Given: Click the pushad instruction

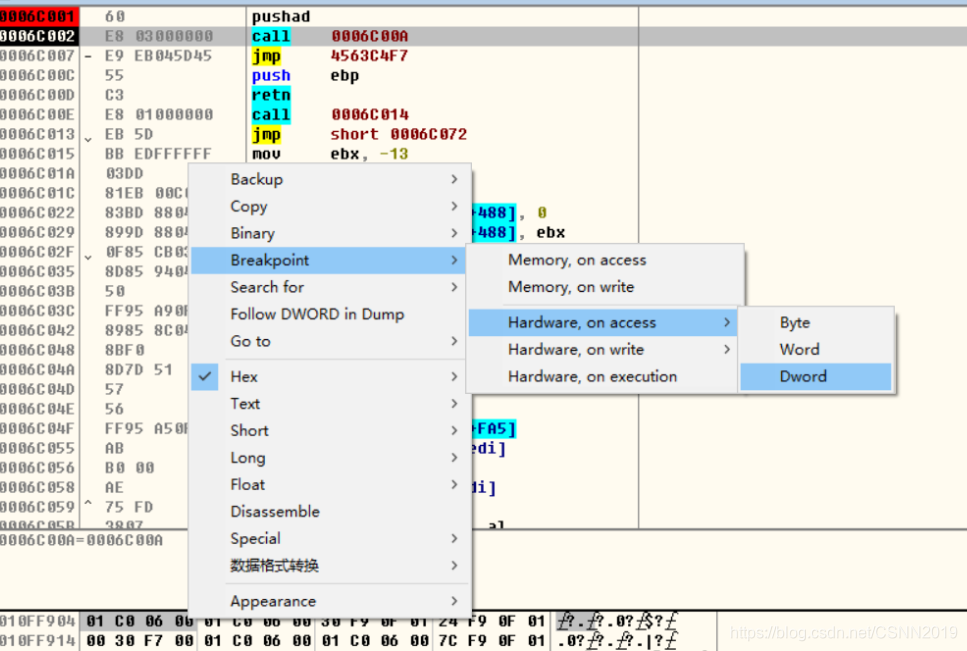Looking at the screenshot, I should point(281,17).
